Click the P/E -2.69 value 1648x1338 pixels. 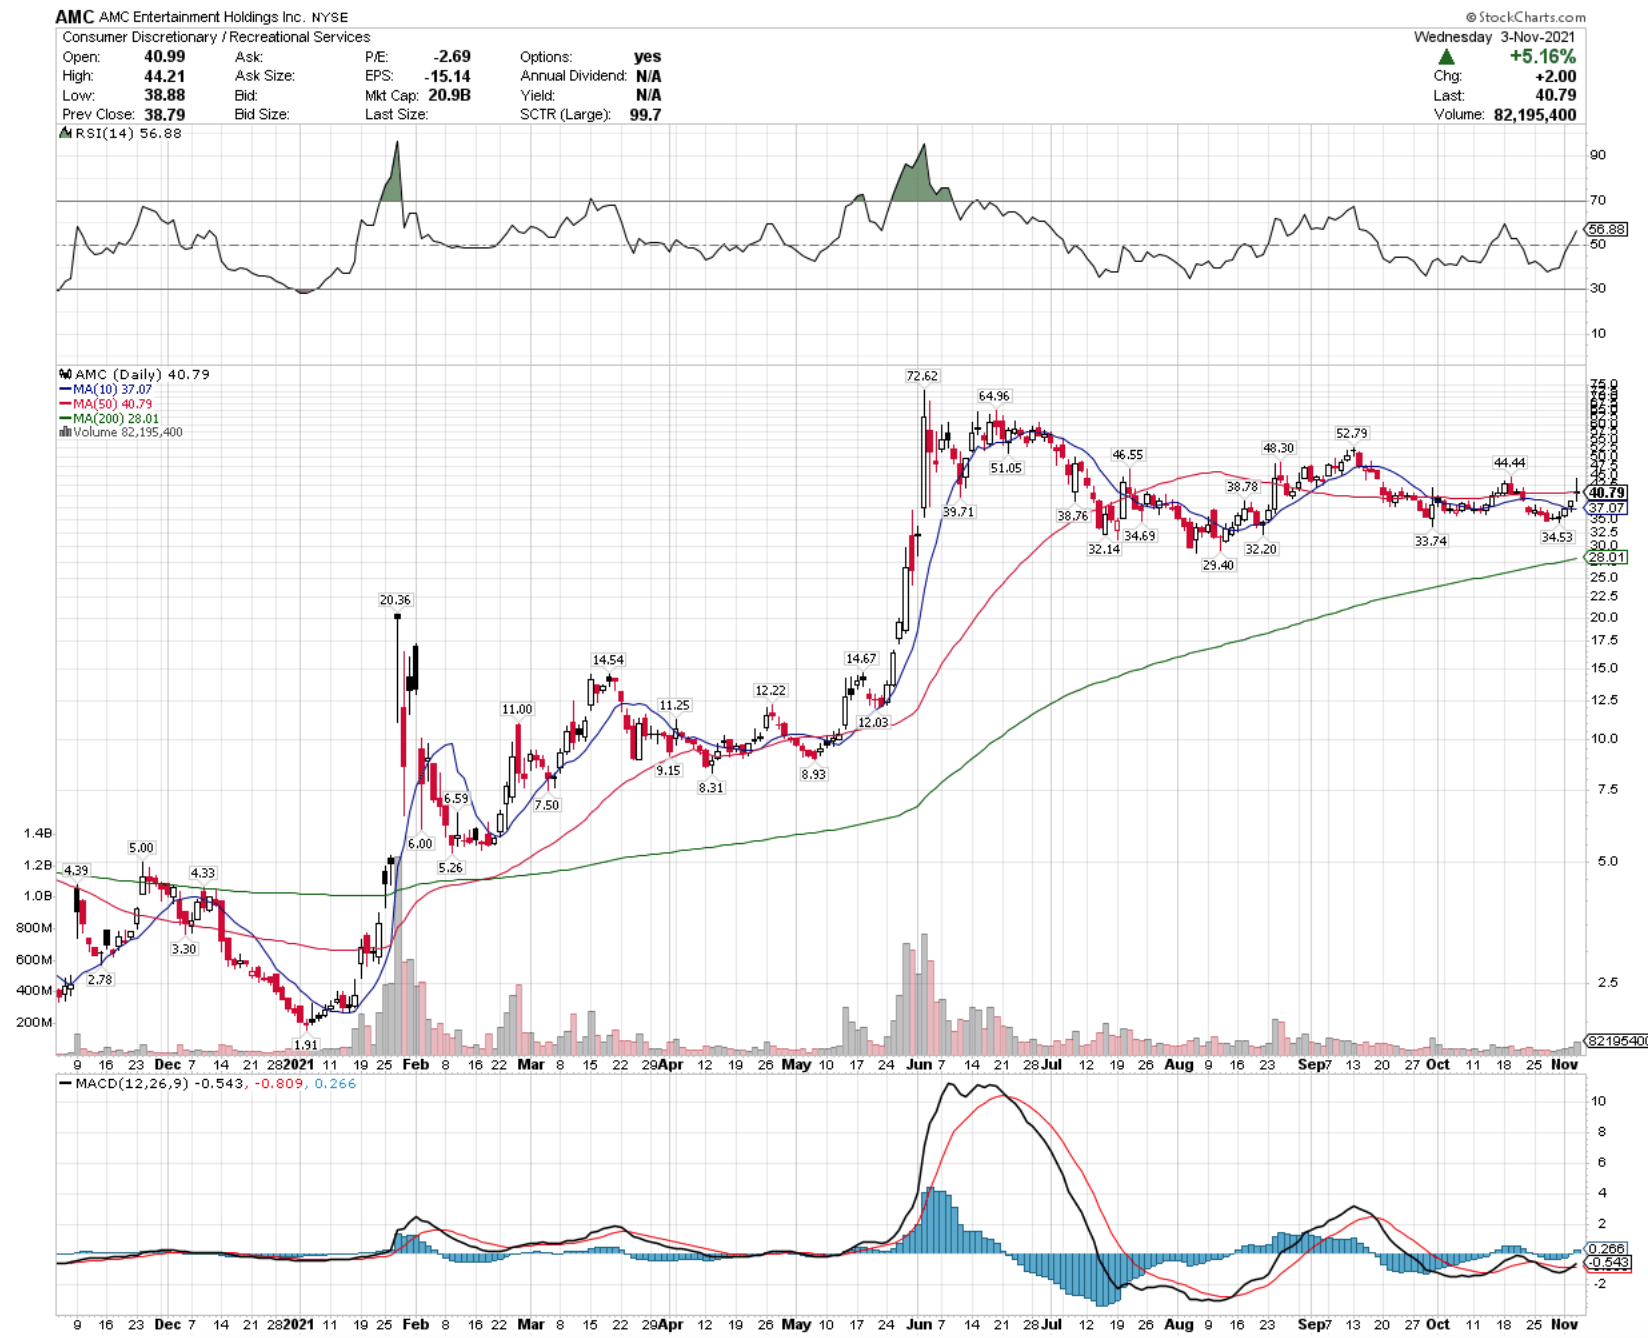click(x=452, y=57)
